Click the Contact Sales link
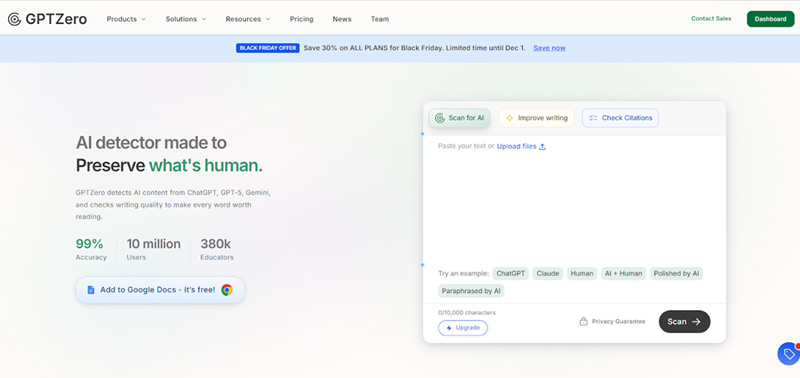Image resolution: width=800 pixels, height=378 pixels. (711, 19)
